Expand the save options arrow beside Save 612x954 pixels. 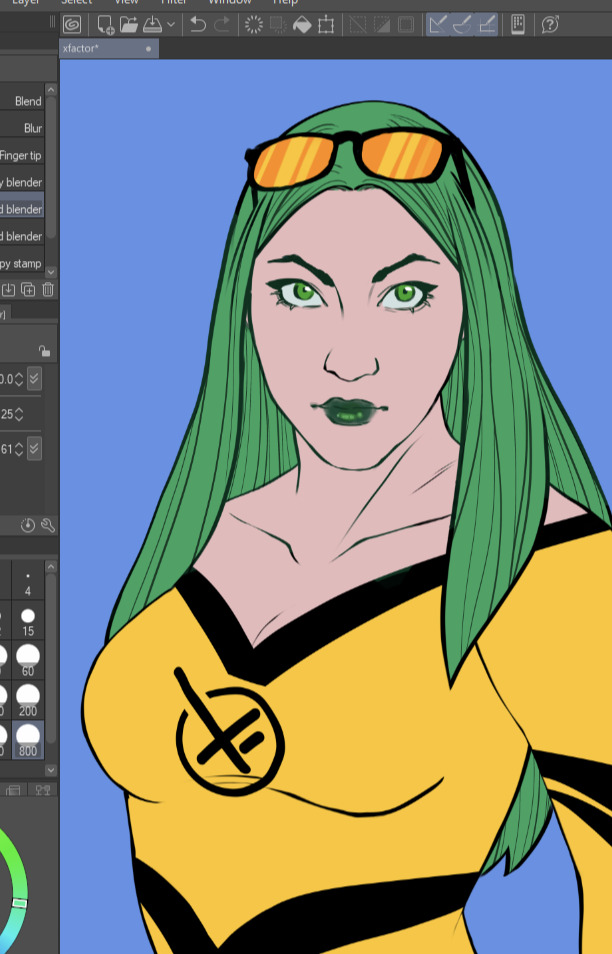171,25
